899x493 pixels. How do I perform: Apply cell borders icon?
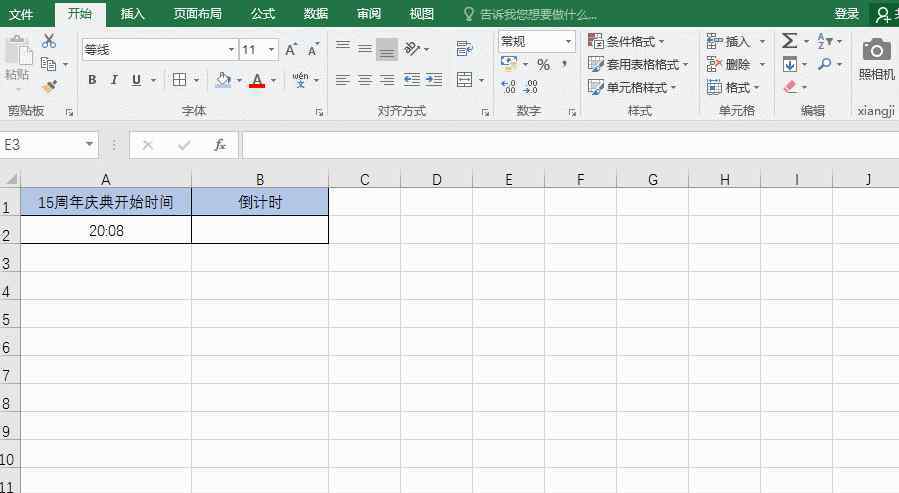(179, 80)
